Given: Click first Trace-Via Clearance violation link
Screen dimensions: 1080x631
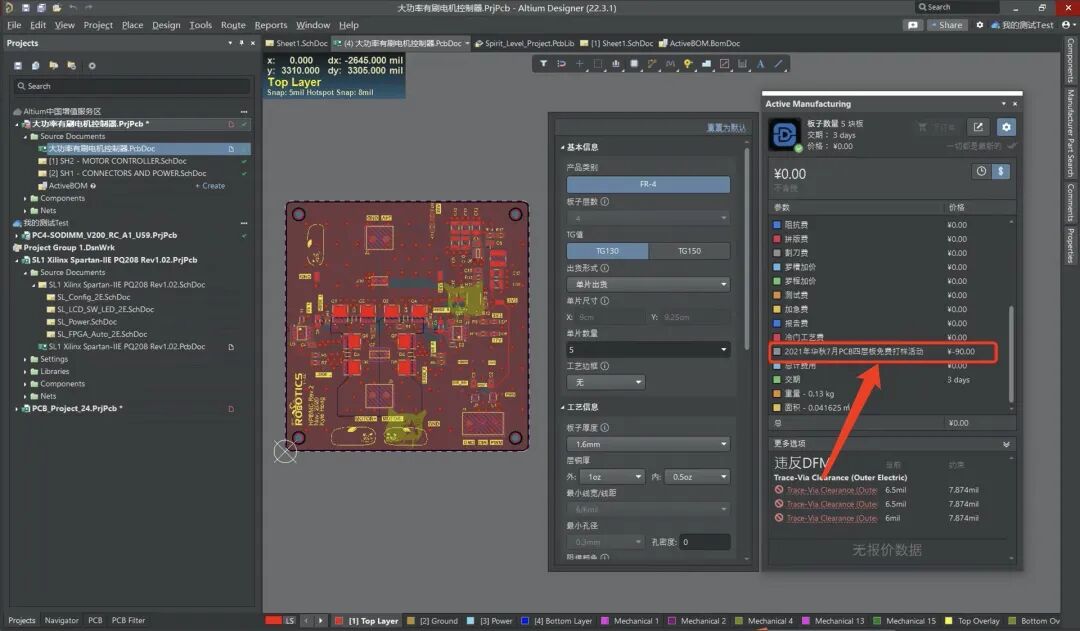Looking at the screenshot, I should click(831, 490).
